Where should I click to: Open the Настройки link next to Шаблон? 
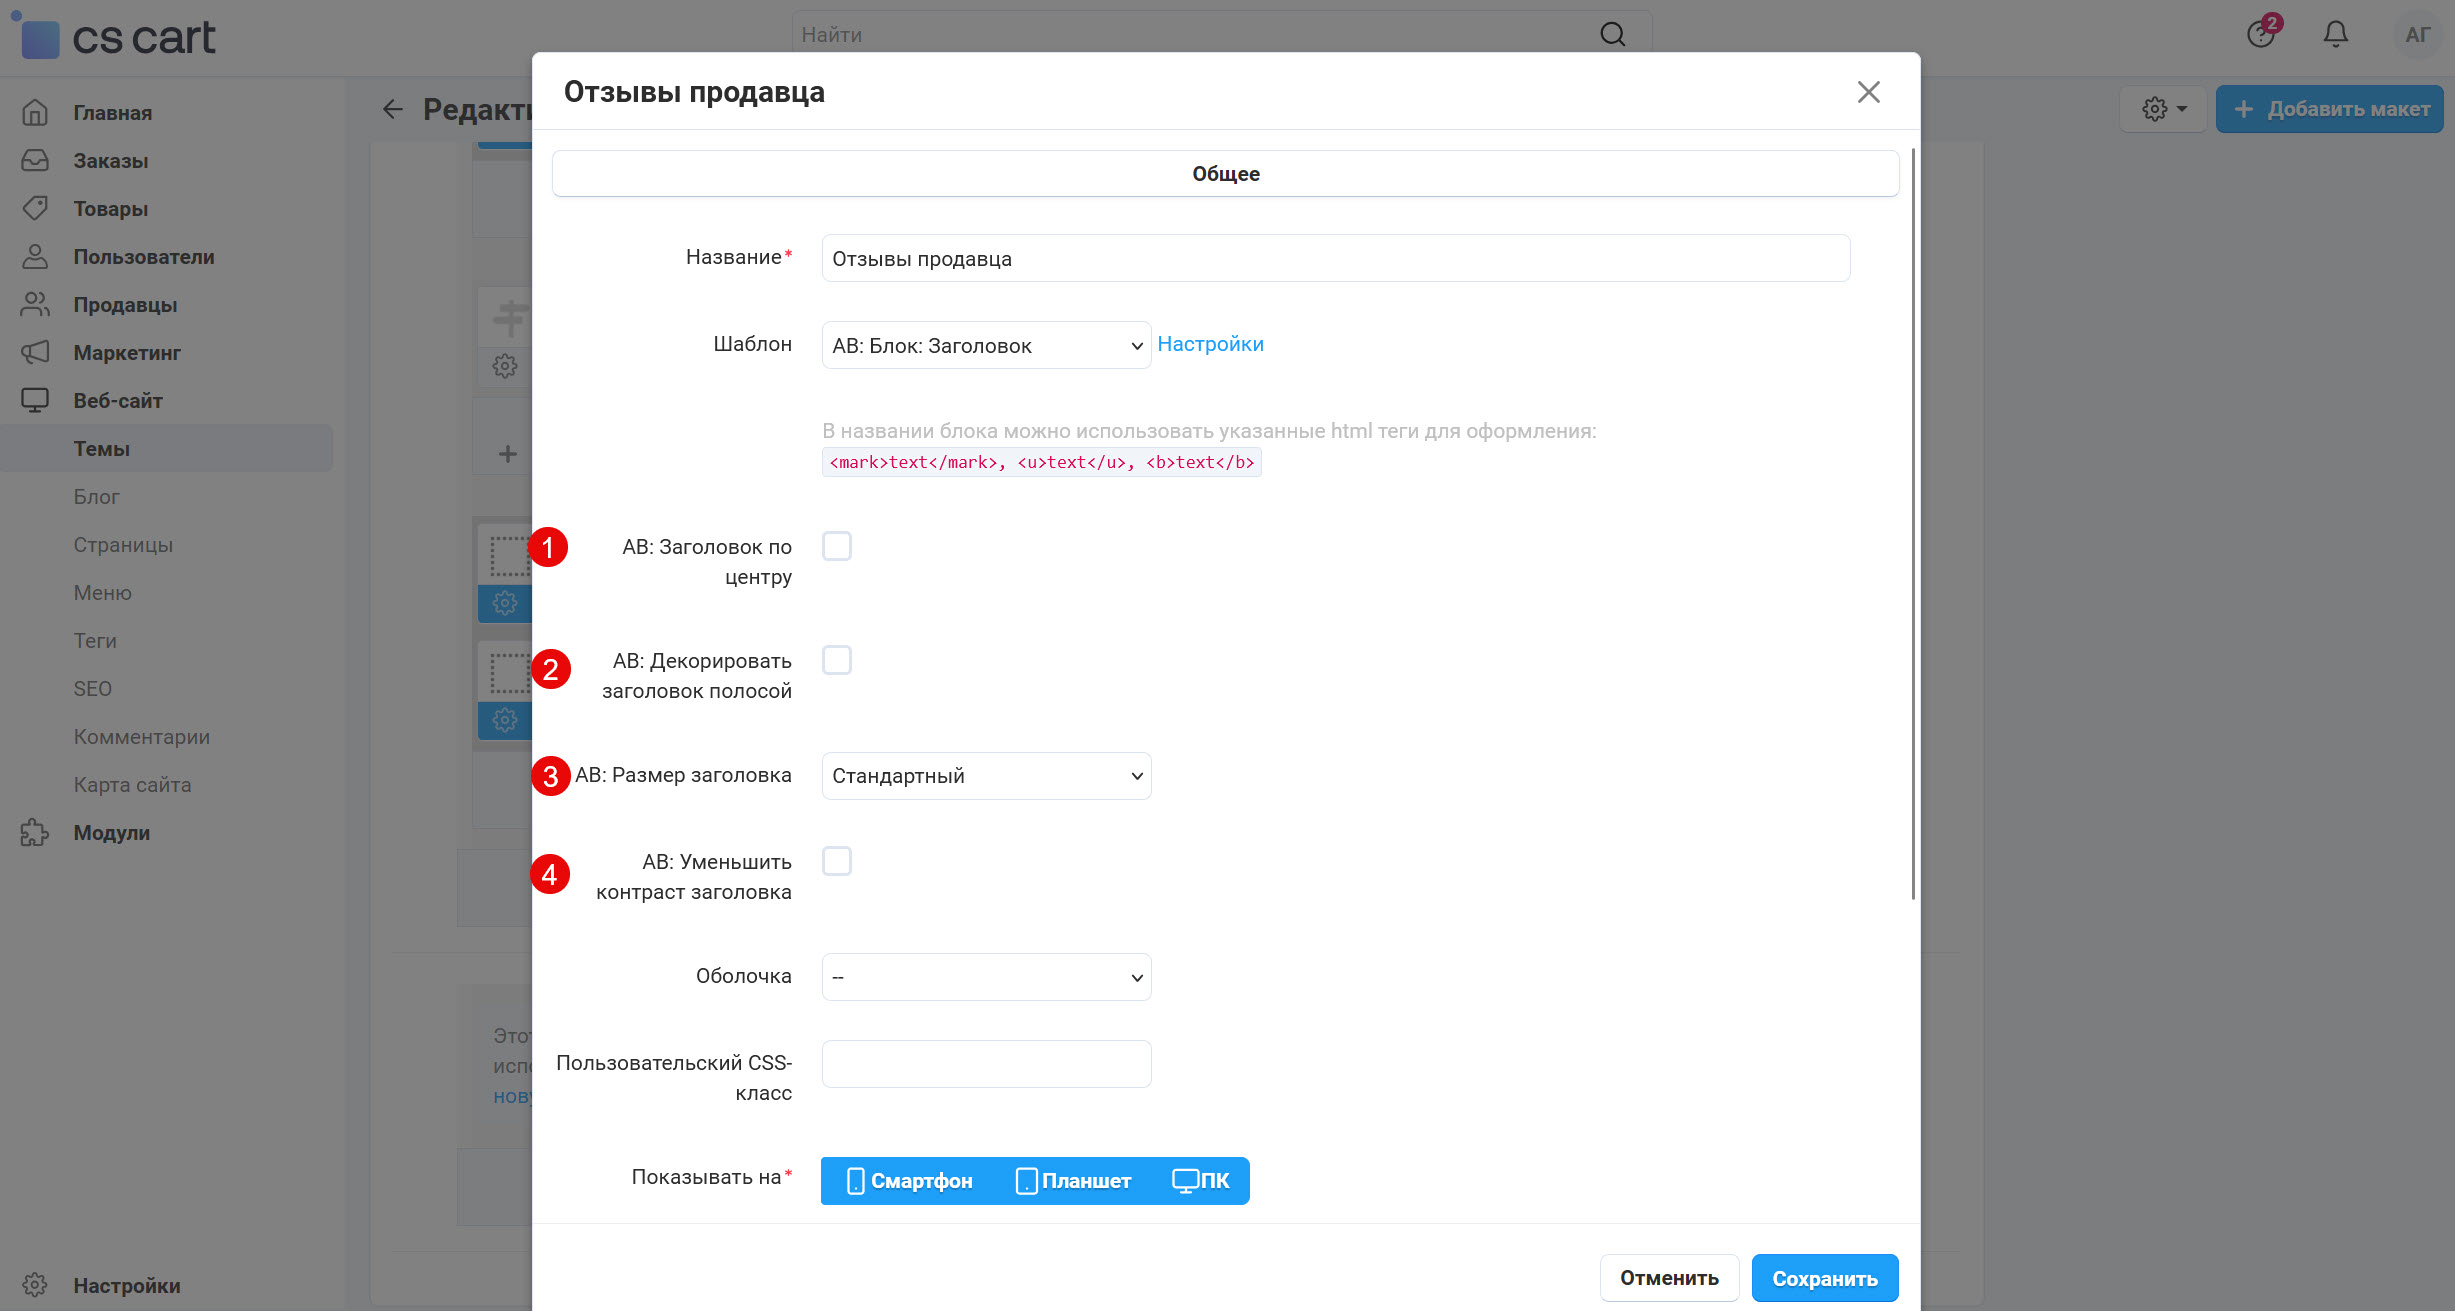pyautogui.click(x=1210, y=343)
